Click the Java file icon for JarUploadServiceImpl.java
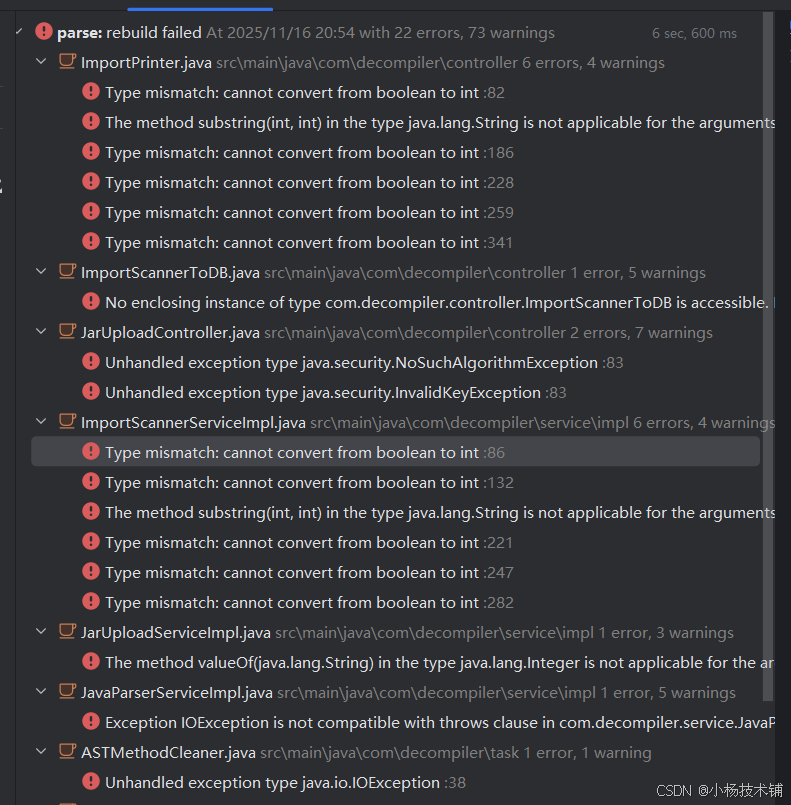Image resolution: width=791 pixels, height=805 pixels. coord(67,631)
